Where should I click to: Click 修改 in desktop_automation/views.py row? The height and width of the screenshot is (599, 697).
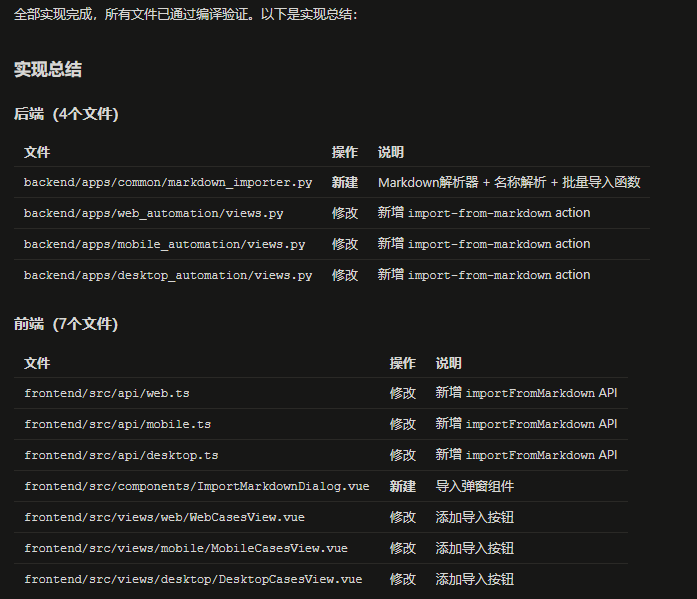345,276
